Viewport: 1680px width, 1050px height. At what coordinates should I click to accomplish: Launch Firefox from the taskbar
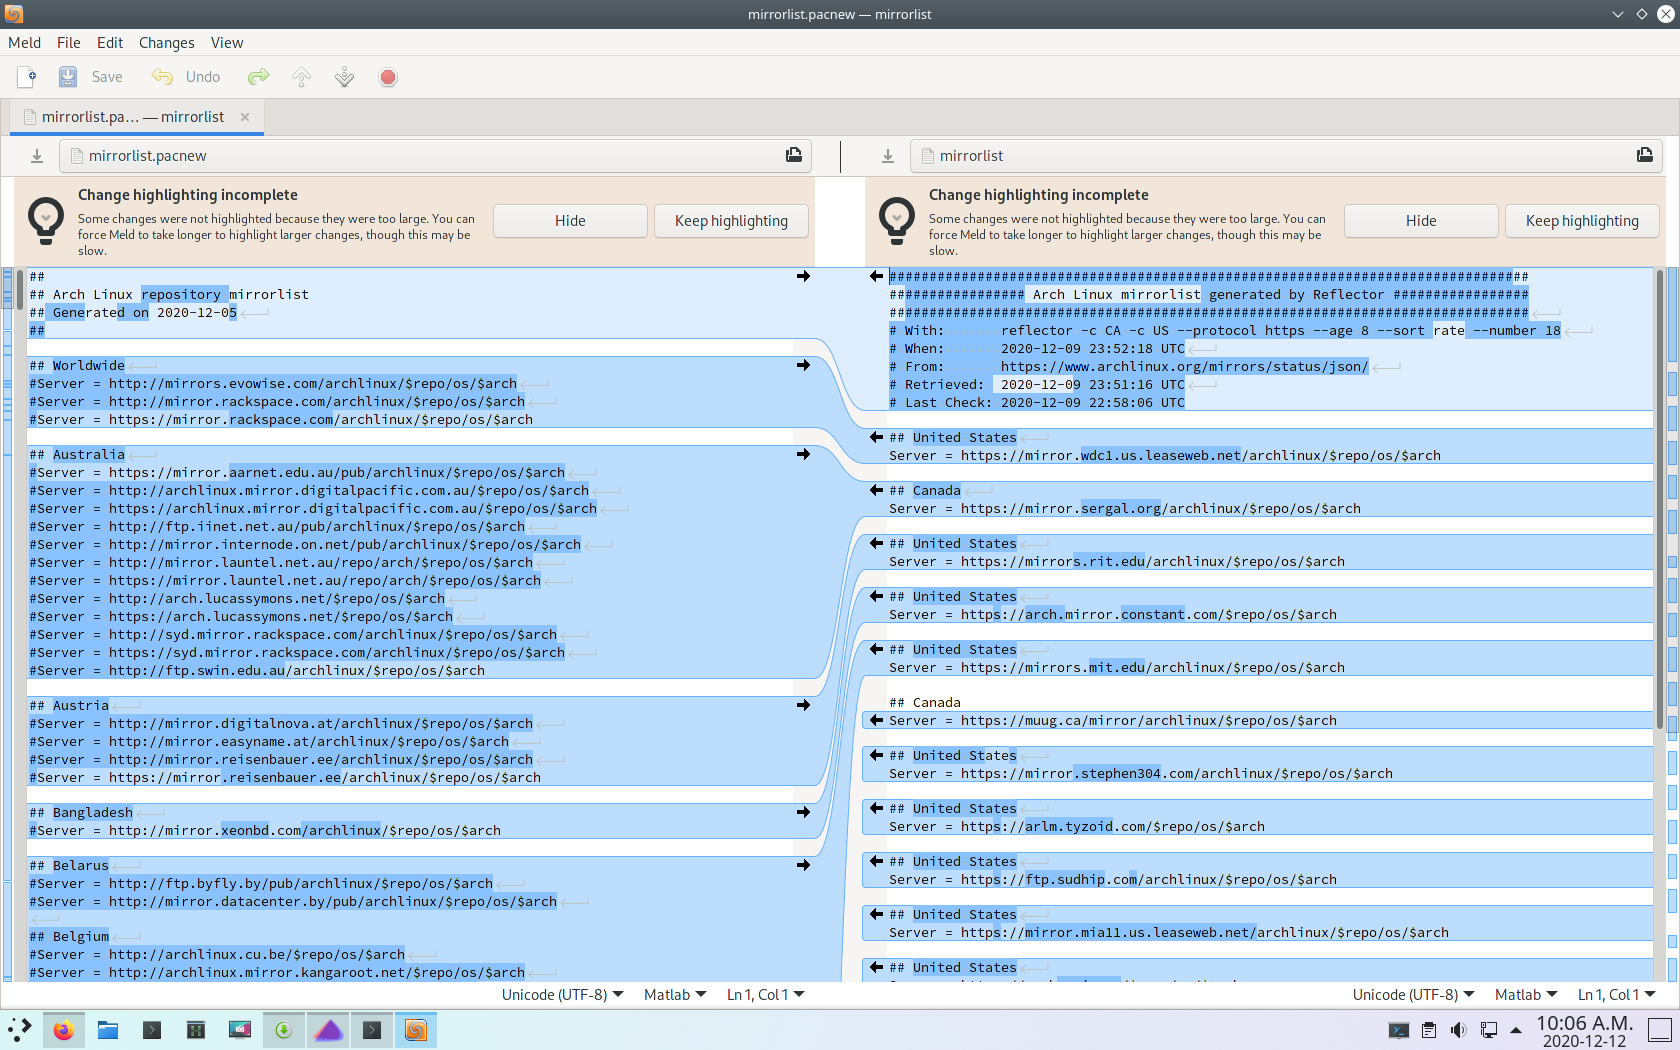pos(63,1030)
